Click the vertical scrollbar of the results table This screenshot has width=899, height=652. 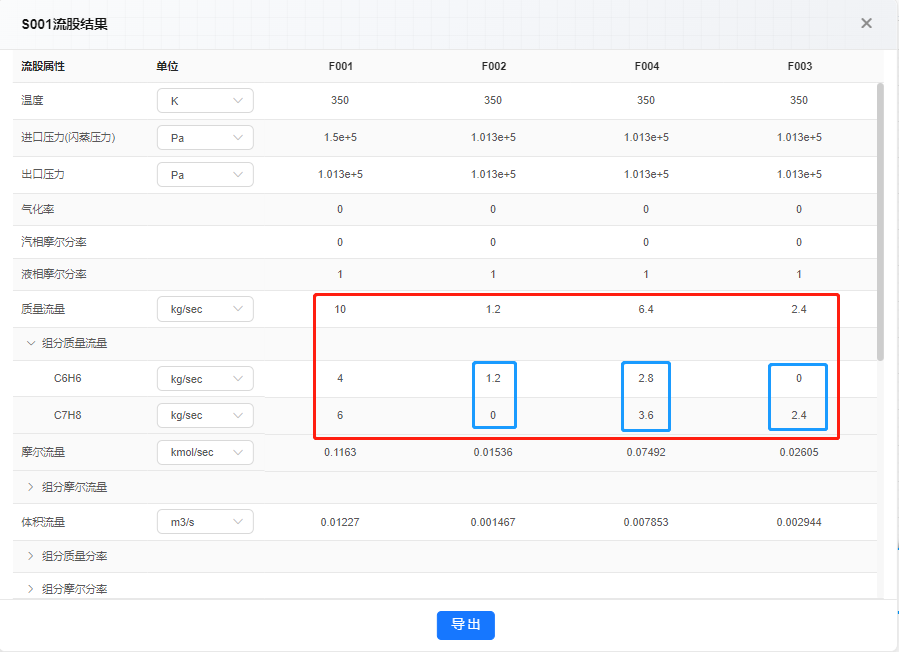880,222
